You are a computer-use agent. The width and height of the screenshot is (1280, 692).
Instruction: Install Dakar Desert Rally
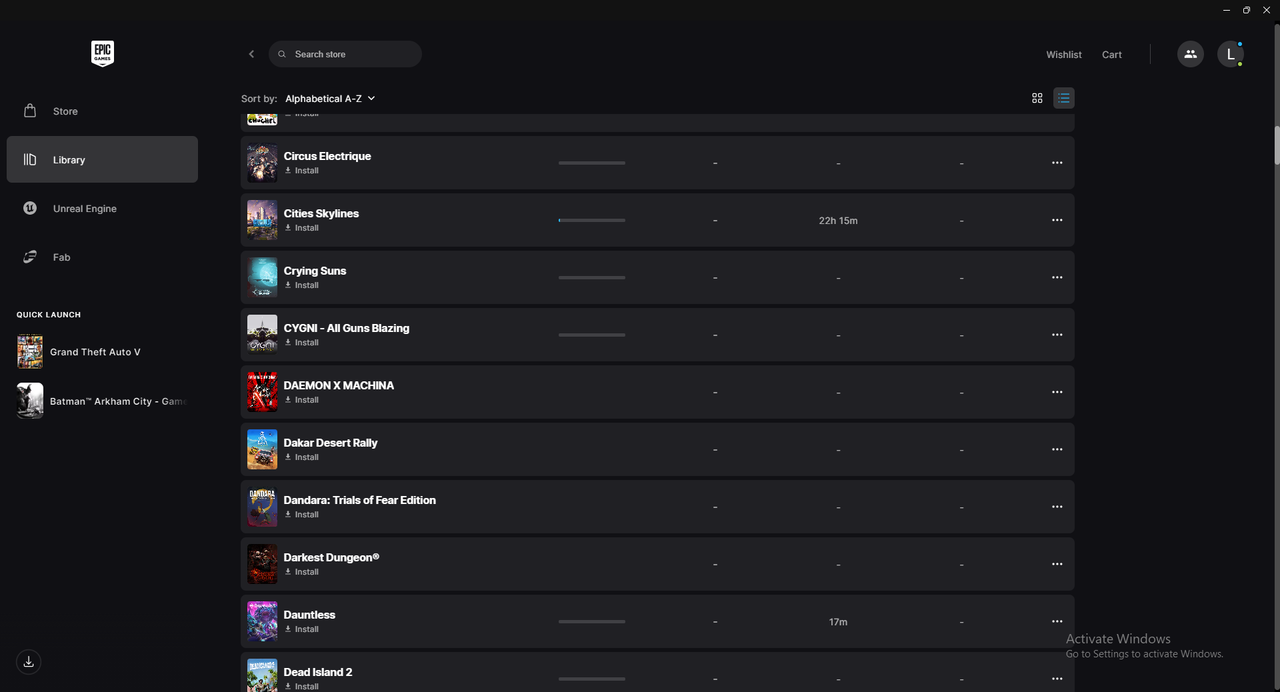[302, 457]
